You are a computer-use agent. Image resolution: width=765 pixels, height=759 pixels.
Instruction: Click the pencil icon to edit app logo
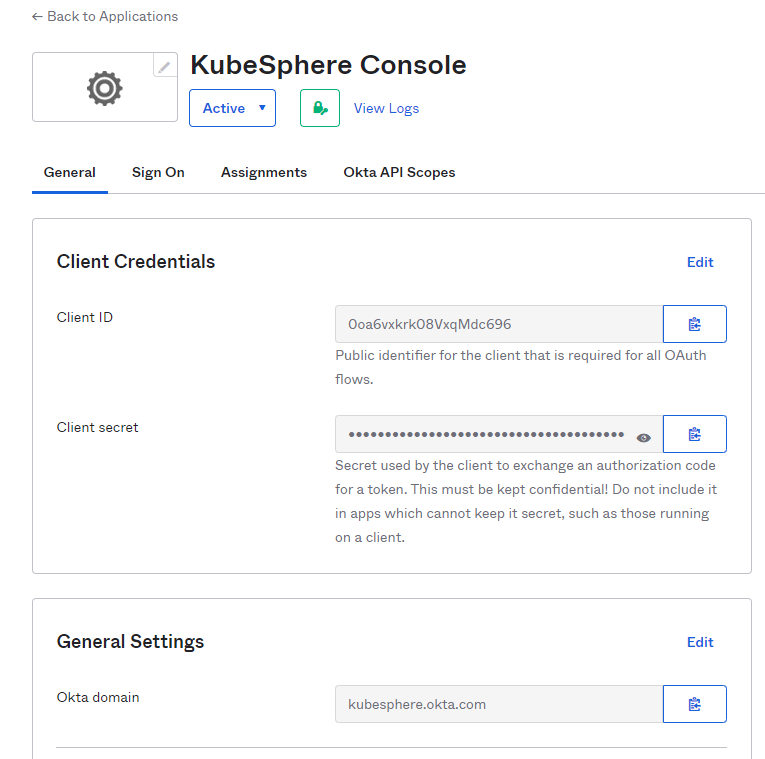pyautogui.click(x=164, y=67)
